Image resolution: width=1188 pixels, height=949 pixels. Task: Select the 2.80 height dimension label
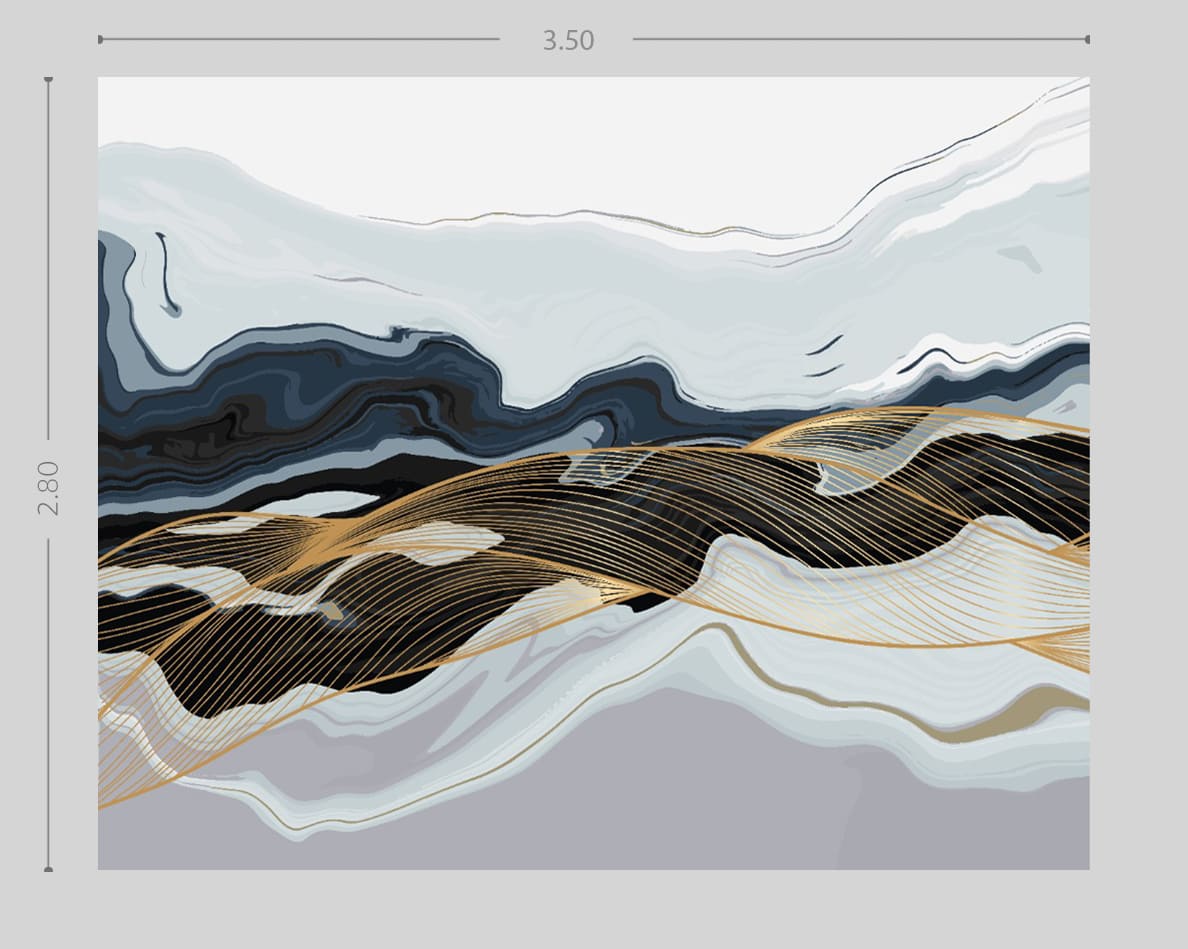coord(48,489)
